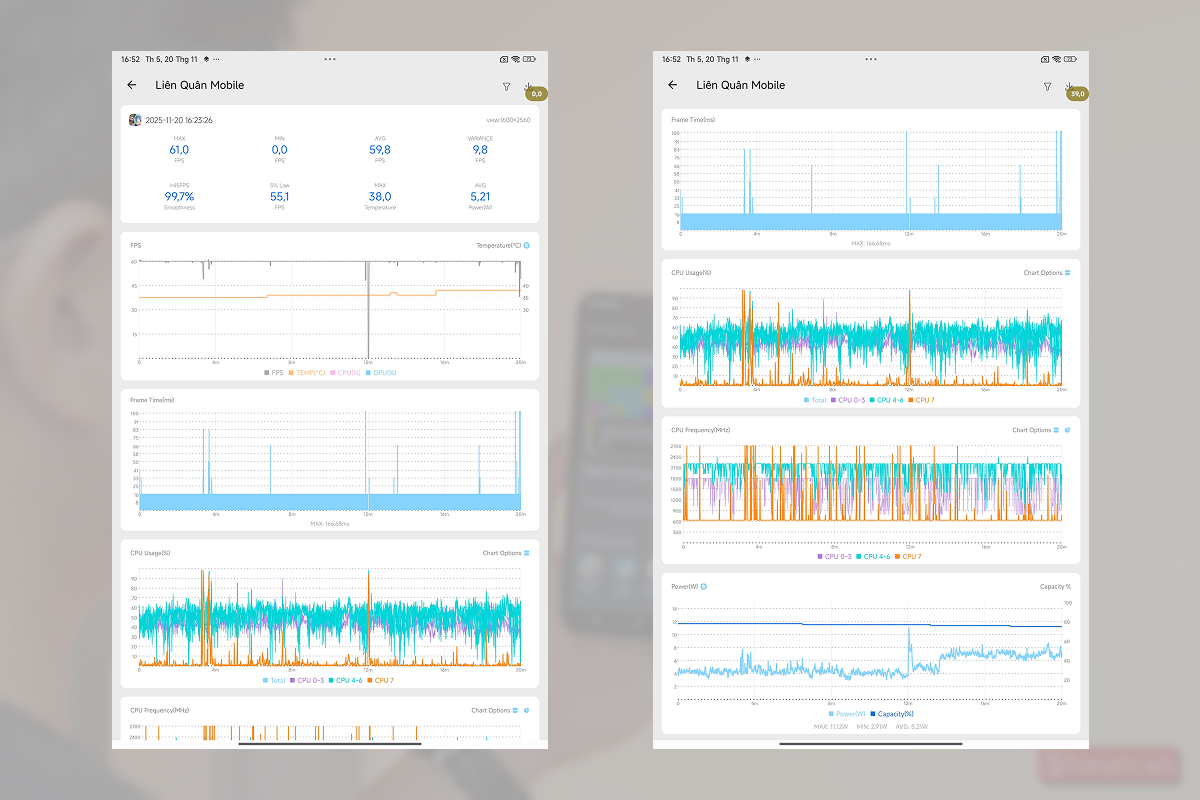Viewport: 1200px width, 800px height.
Task: Tap the 99,7% Smoothness value
Action: click(x=179, y=197)
